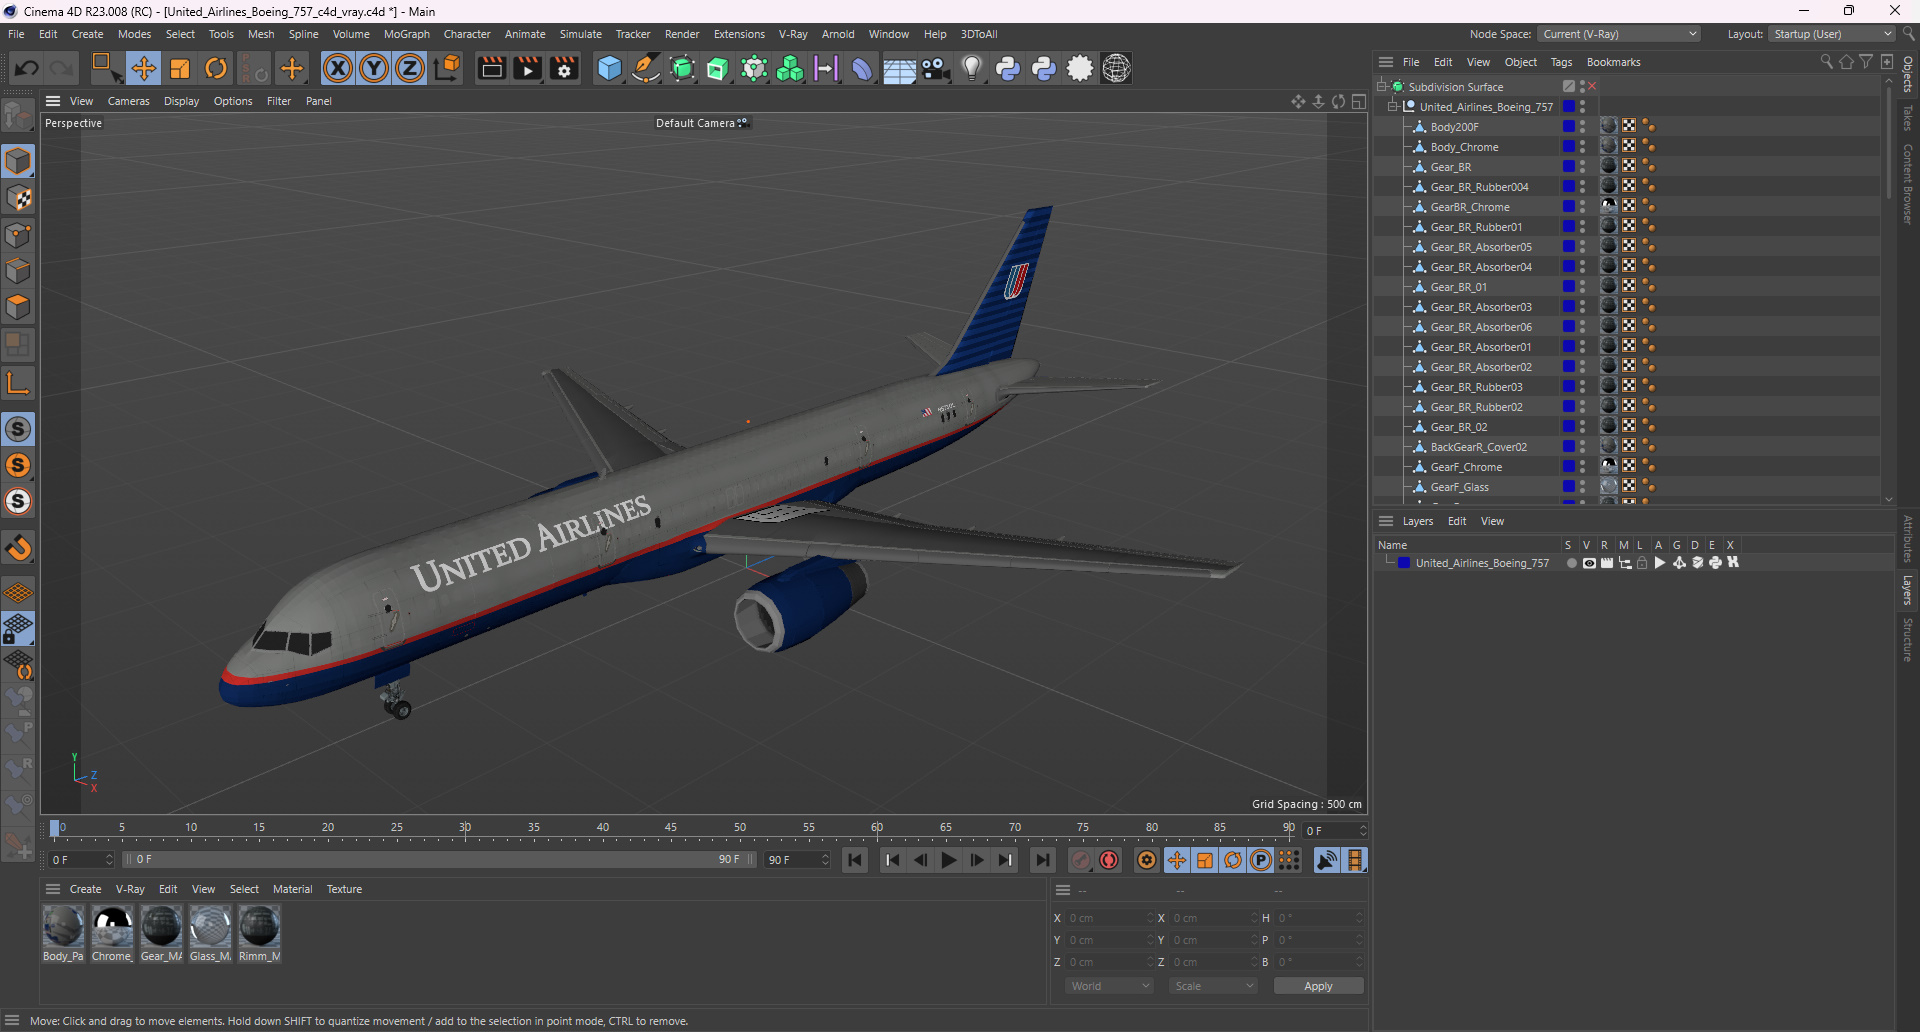
Task: Open Layers panel Edit menu
Action: tap(1457, 521)
